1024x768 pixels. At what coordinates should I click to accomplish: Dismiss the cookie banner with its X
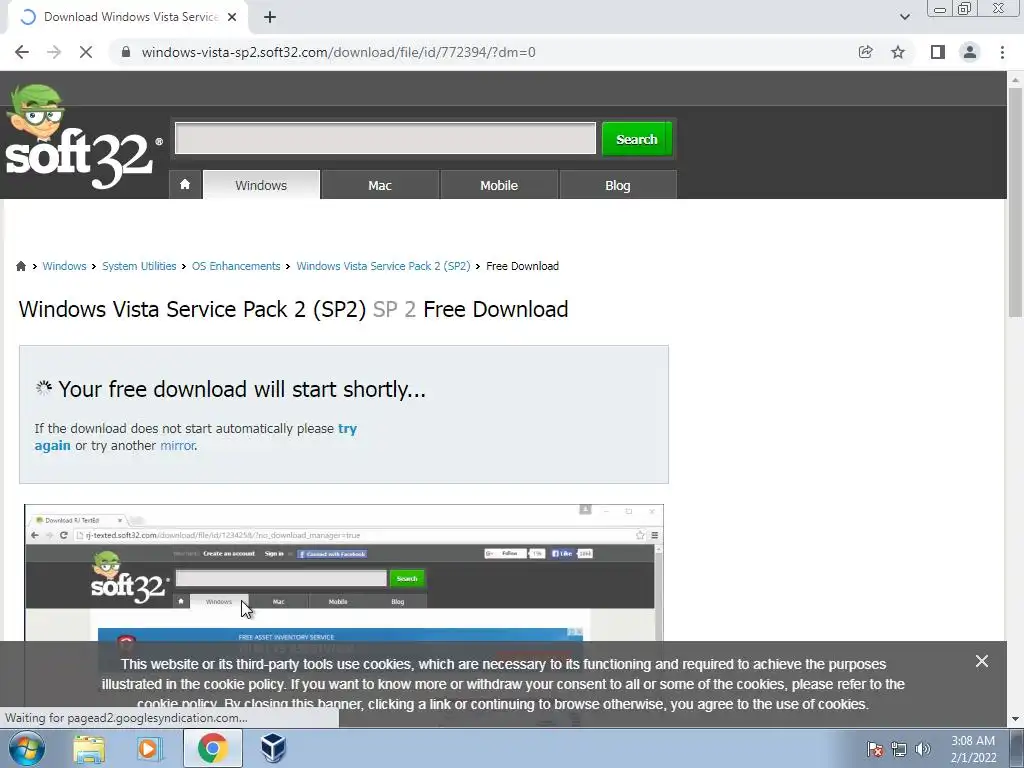(x=982, y=662)
